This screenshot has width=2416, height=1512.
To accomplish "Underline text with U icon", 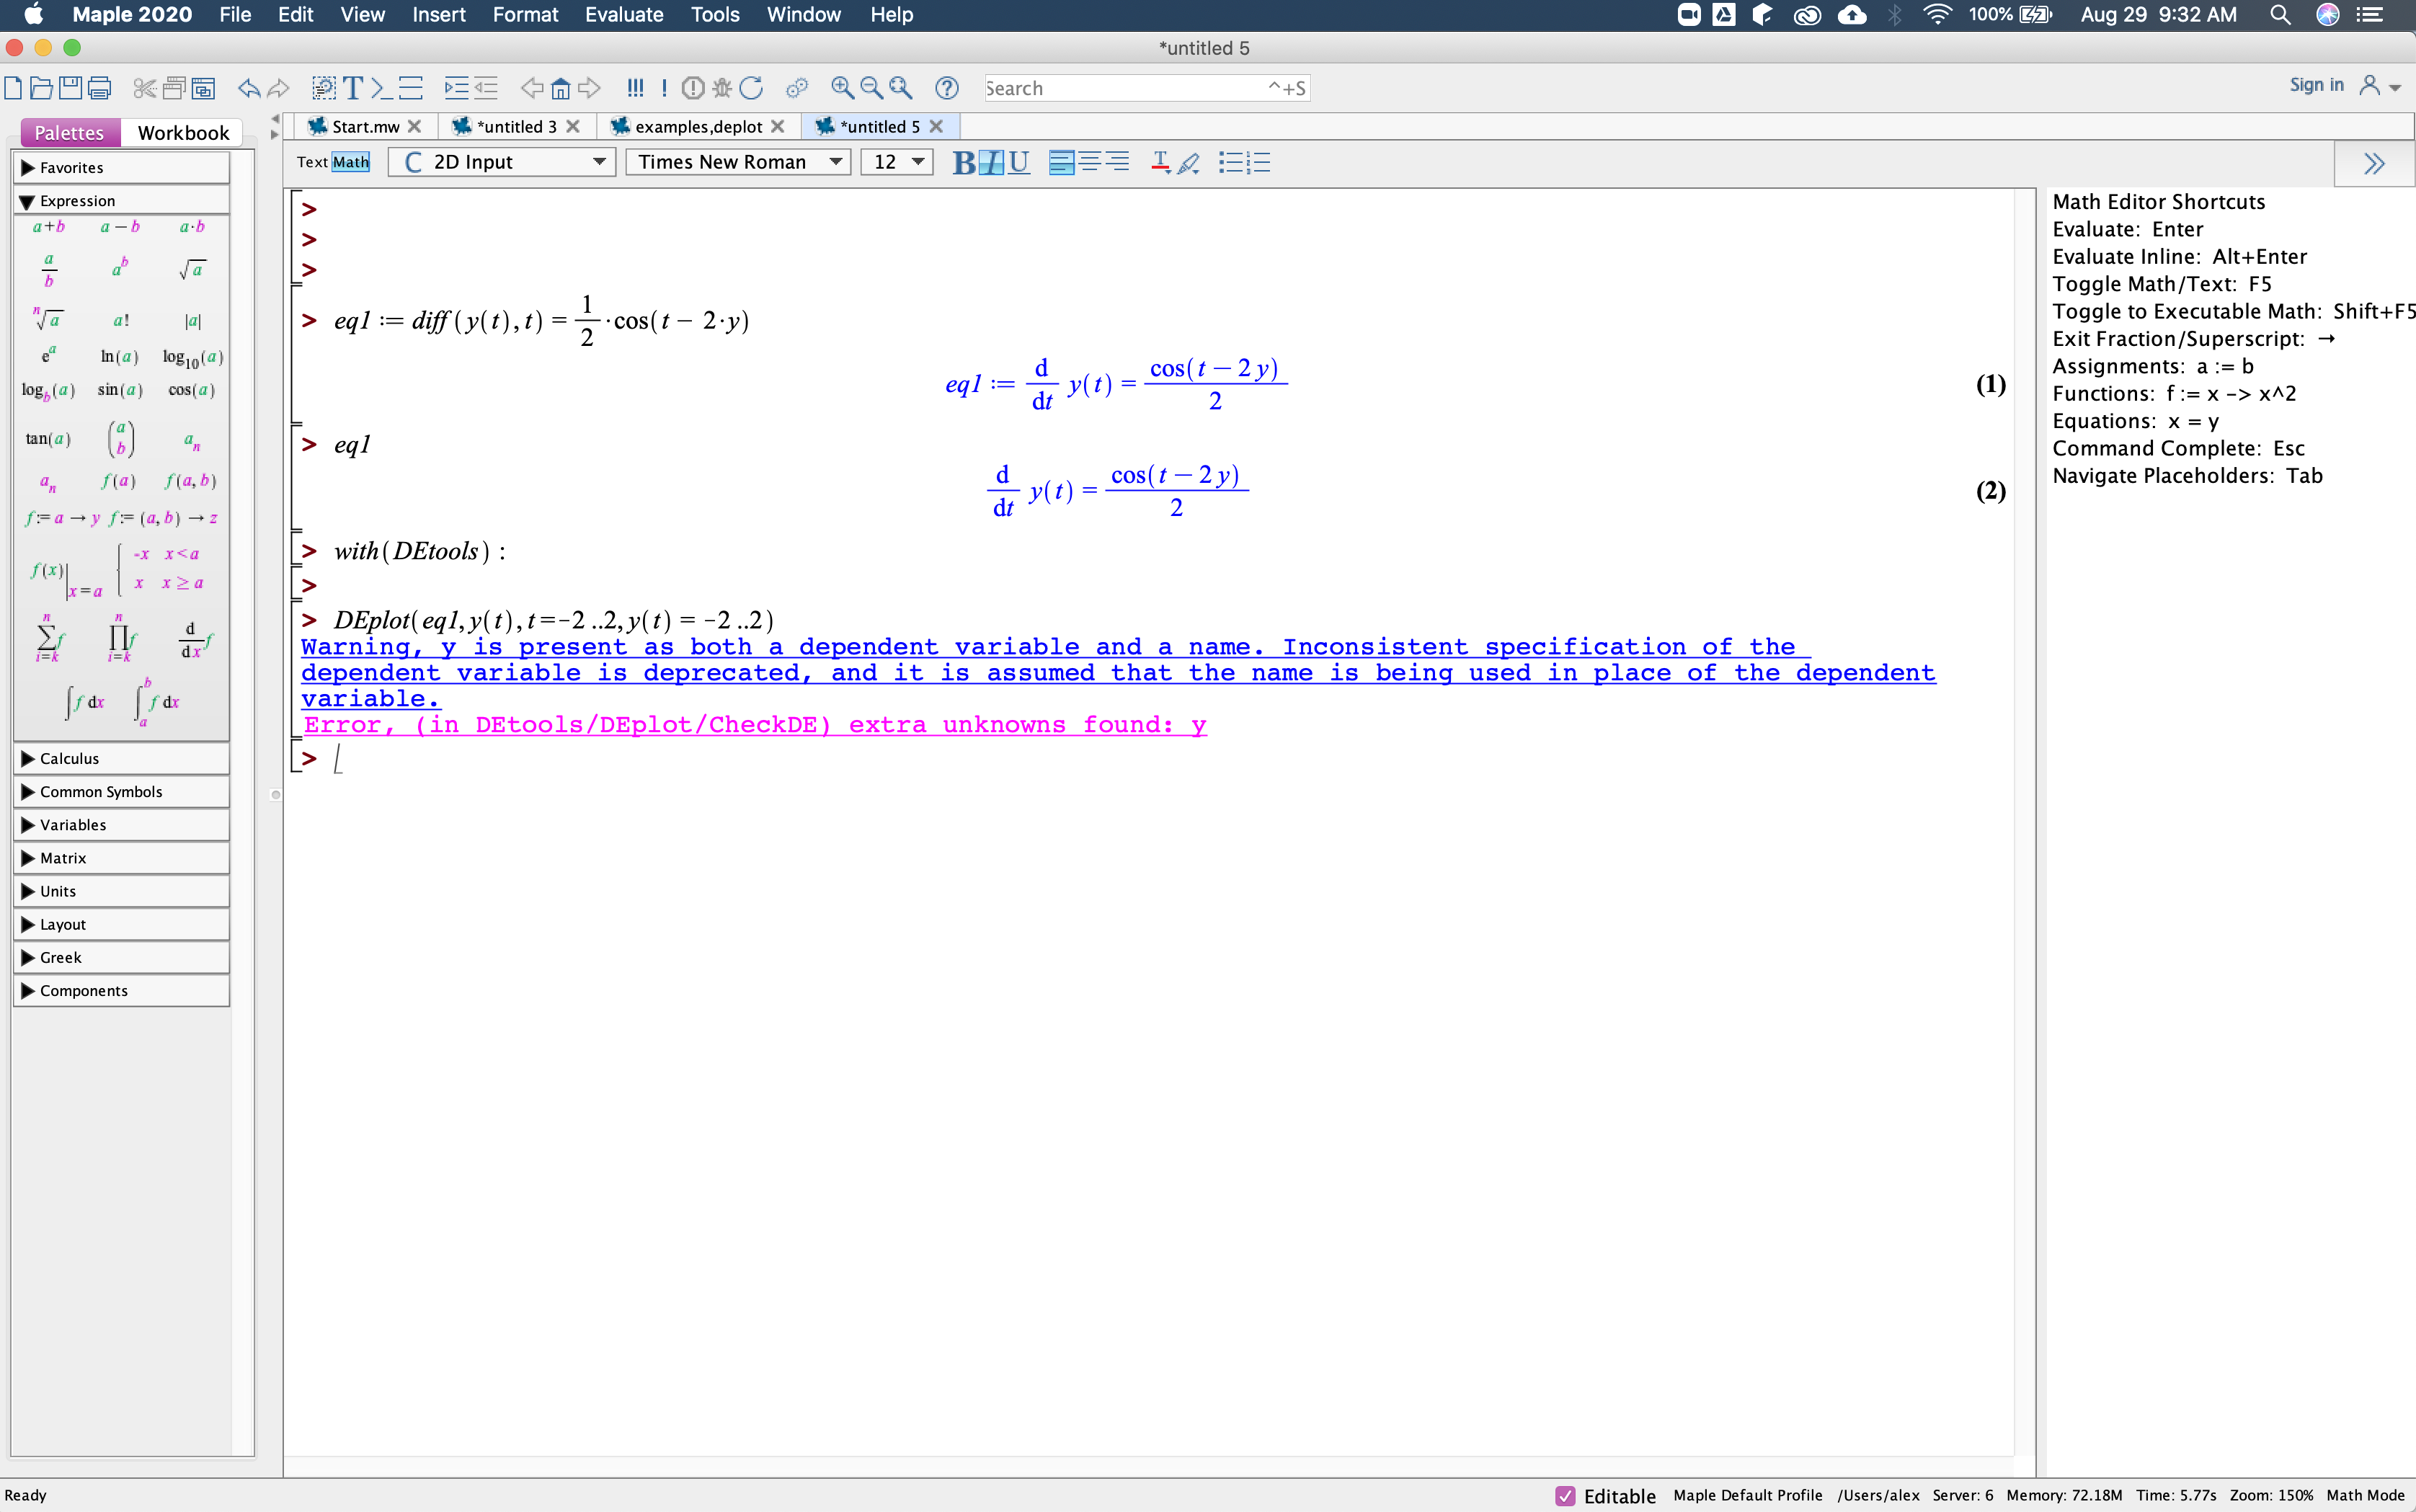I will [1019, 162].
